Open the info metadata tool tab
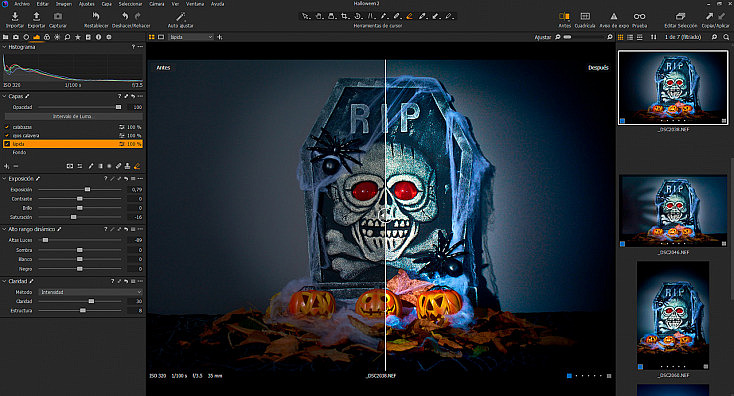 click(x=98, y=37)
